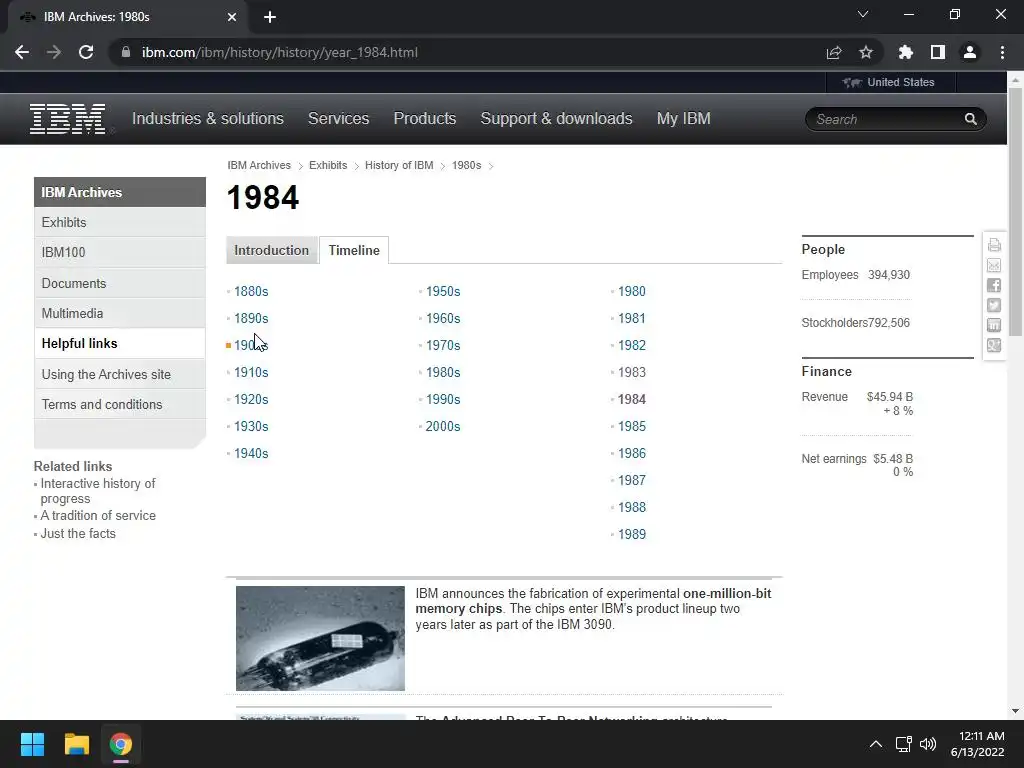
Task: Go to the 2000s timeline
Action: pos(443,426)
